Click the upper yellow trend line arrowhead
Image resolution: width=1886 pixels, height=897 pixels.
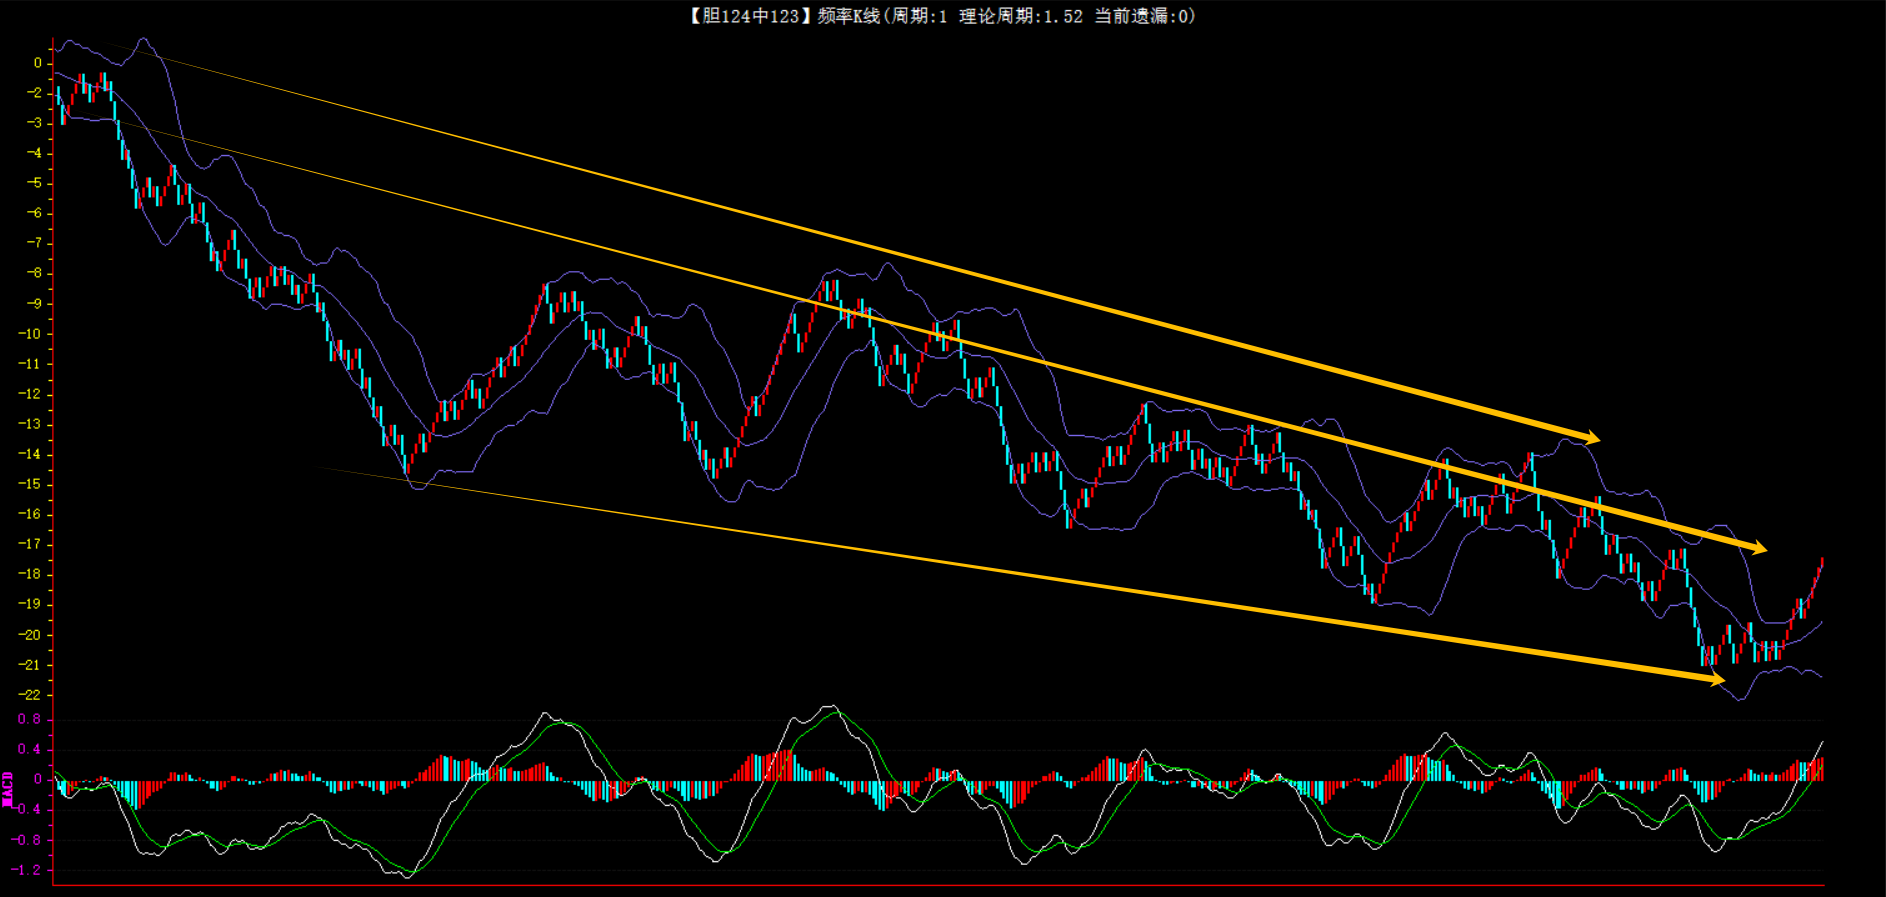pyautogui.click(x=1591, y=437)
